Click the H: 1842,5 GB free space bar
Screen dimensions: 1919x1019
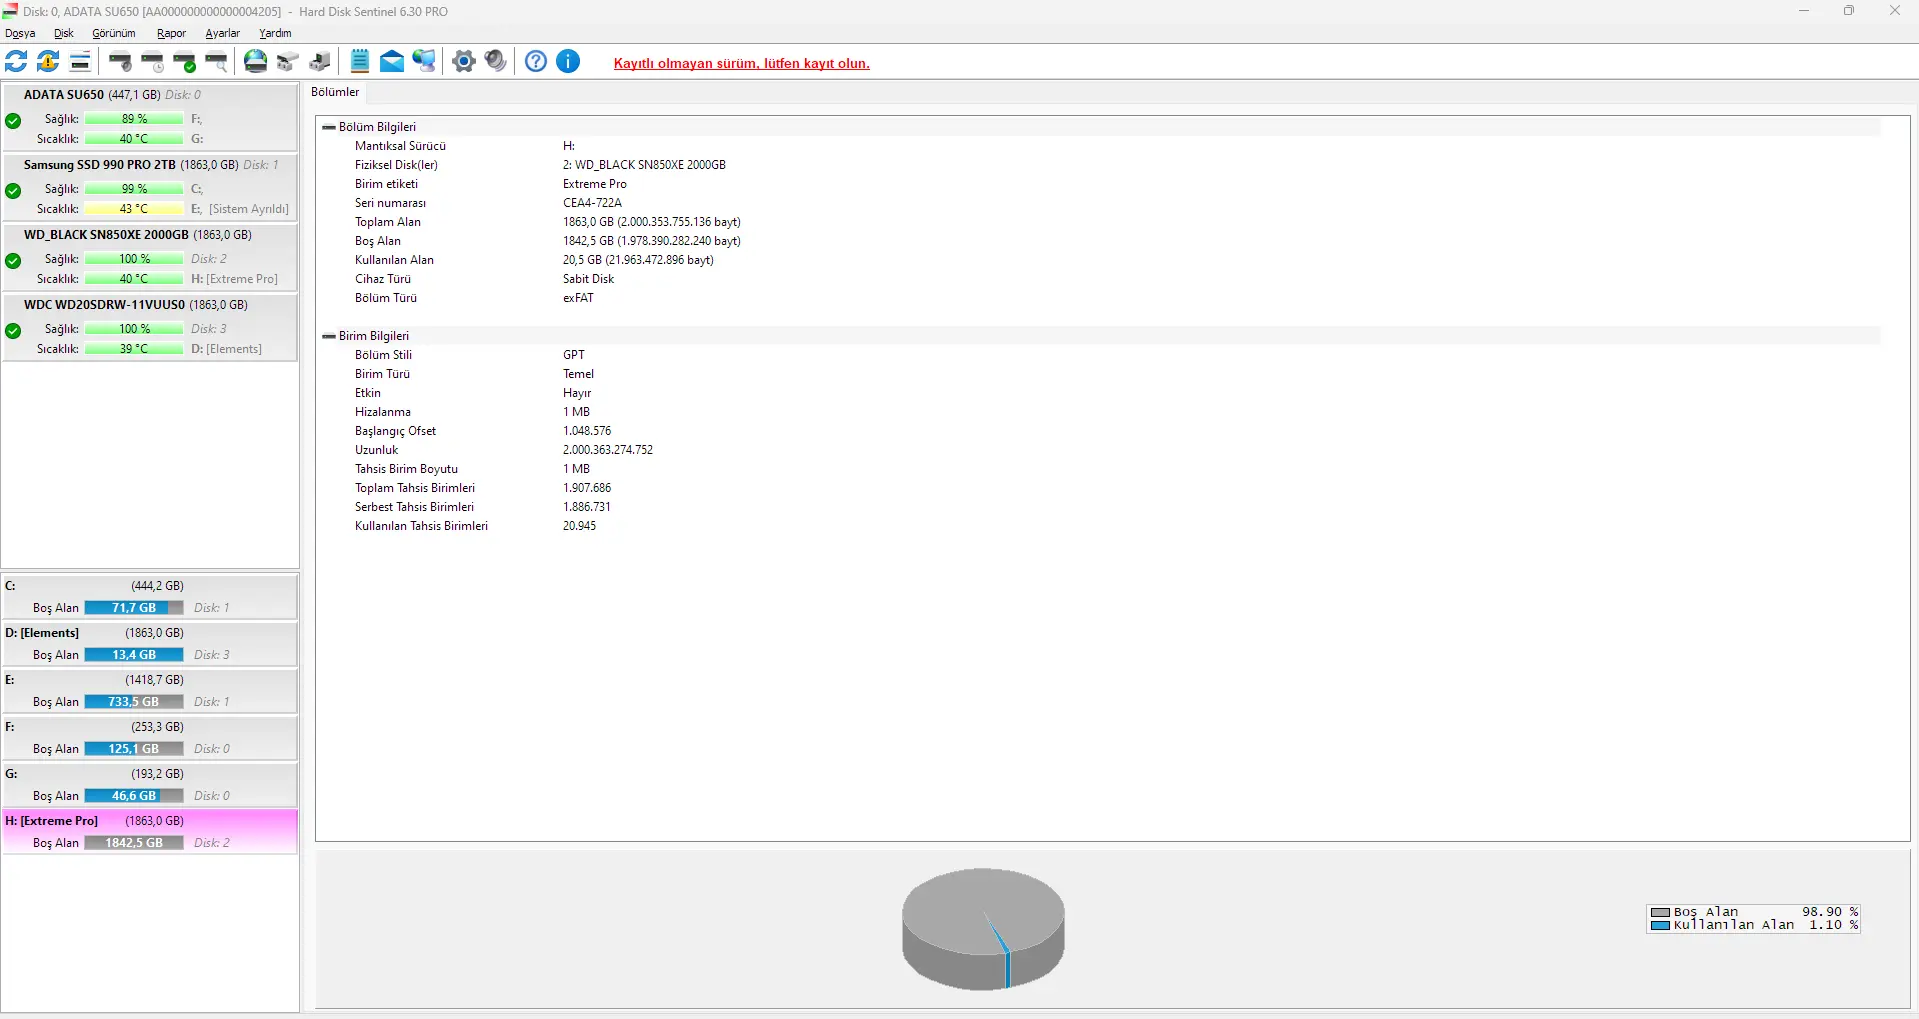pyautogui.click(x=134, y=843)
